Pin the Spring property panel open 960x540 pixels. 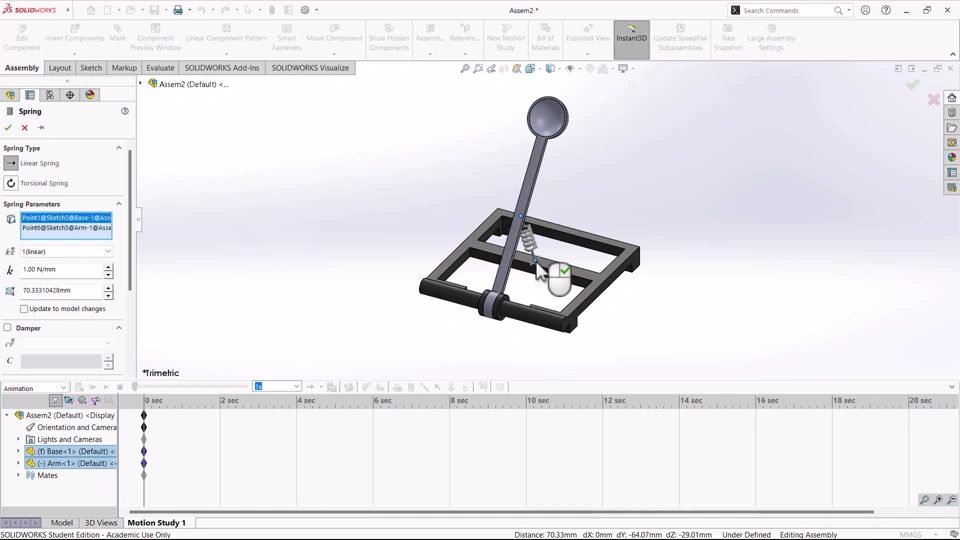[x=41, y=127]
